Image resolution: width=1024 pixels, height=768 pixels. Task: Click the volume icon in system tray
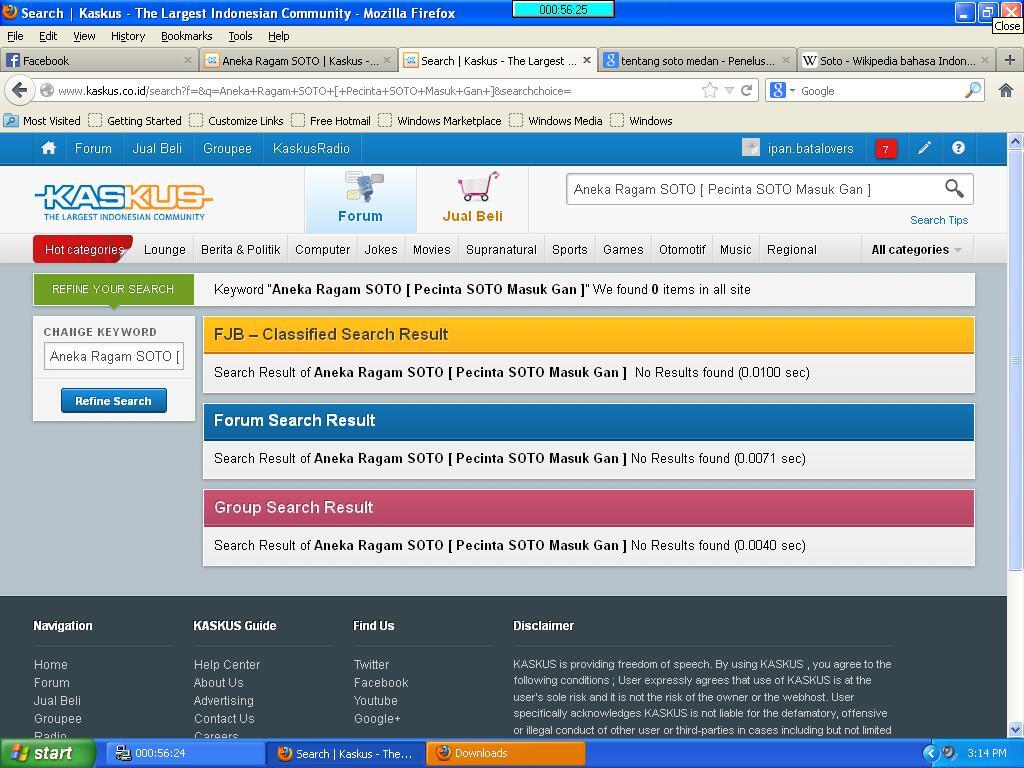[948, 753]
